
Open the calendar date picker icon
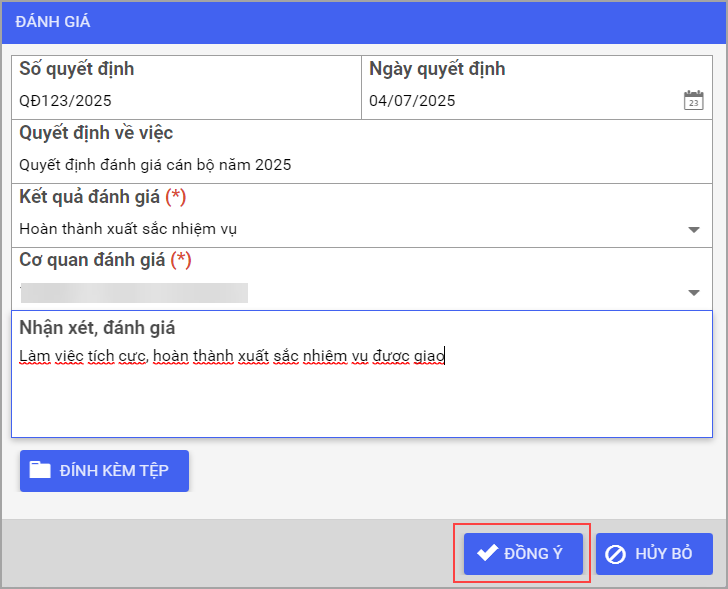click(693, 100)
